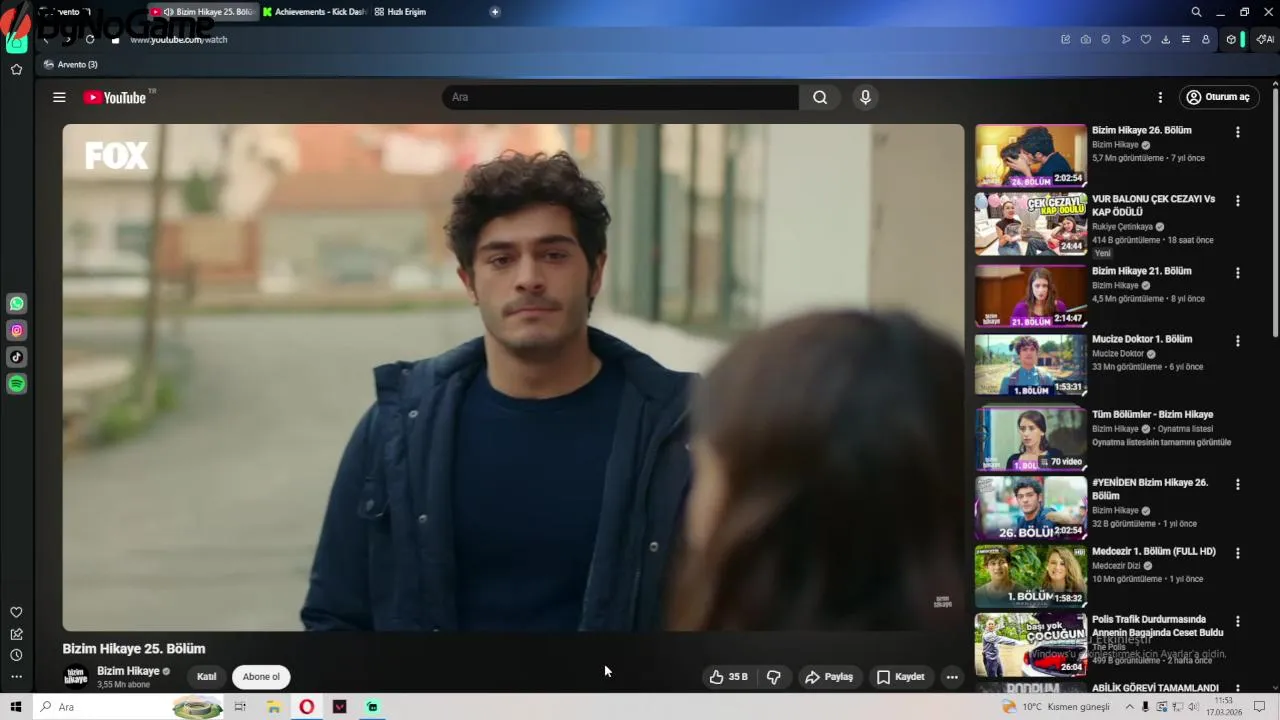Open the sidebar bookmarks star icon
1280x720 pixels.
click(x=16, y=69)
